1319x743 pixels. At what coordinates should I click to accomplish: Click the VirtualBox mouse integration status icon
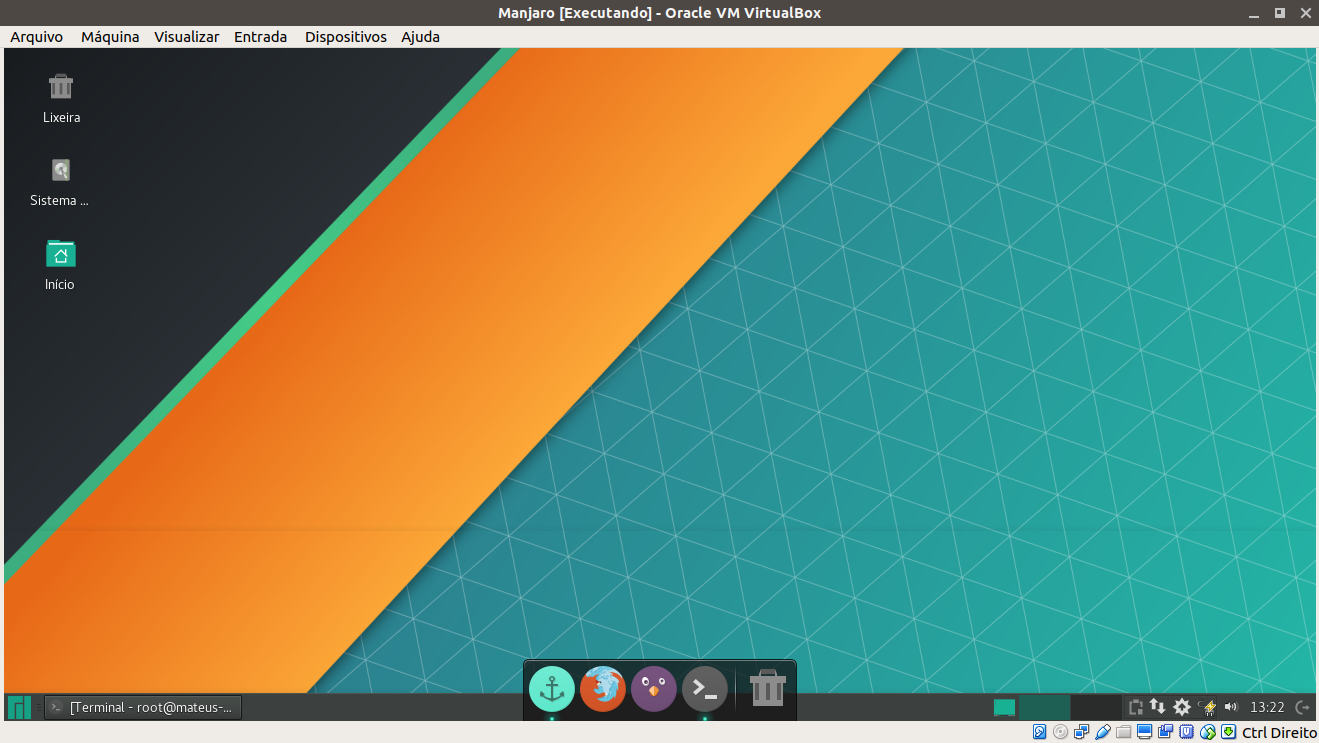[1207, 732]
